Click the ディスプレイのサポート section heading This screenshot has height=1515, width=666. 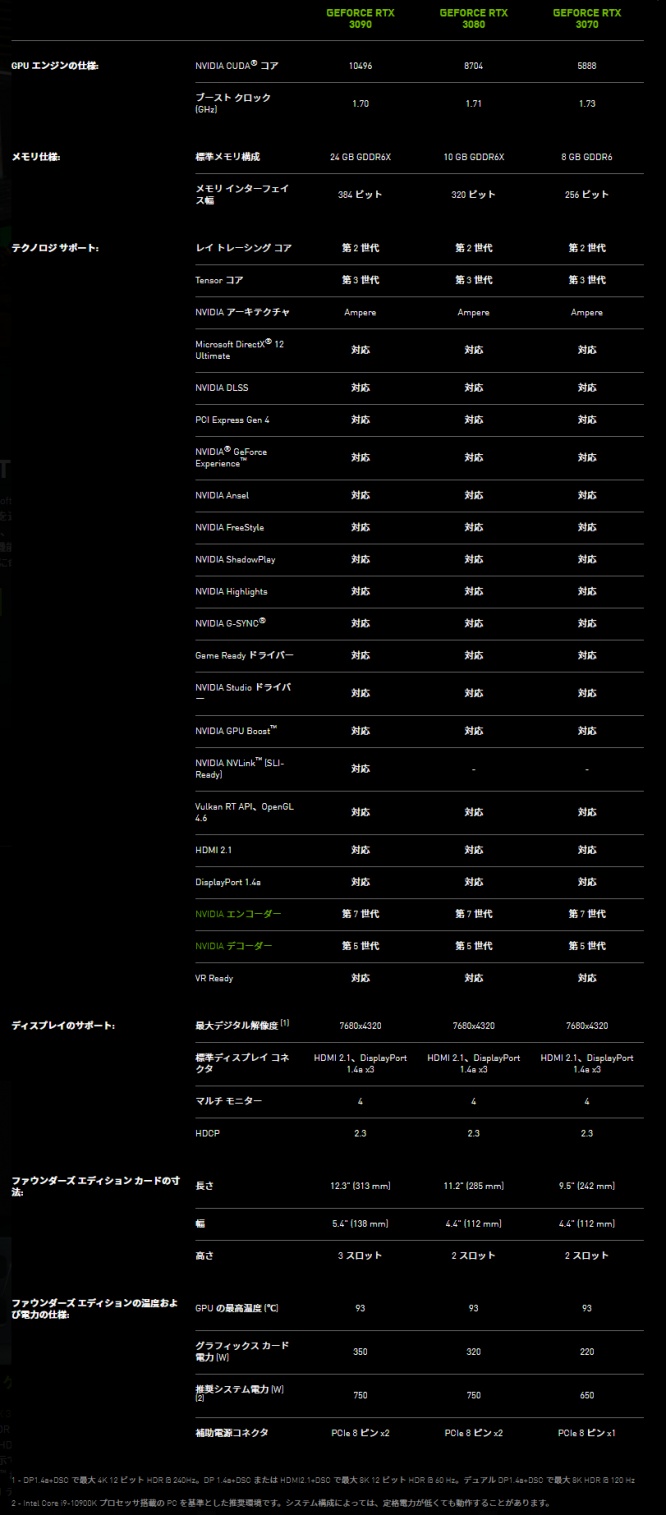(x=62, y=1025)
